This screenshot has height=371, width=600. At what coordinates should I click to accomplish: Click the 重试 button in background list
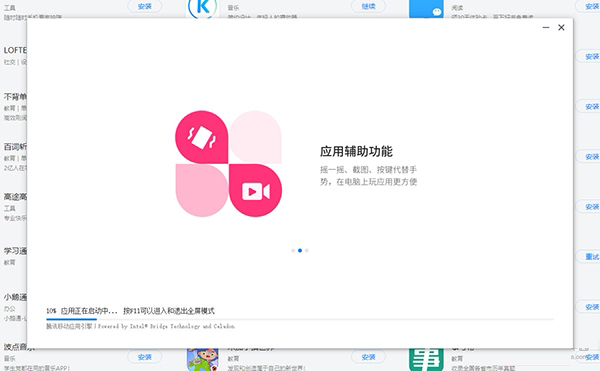tap(589, 257)
